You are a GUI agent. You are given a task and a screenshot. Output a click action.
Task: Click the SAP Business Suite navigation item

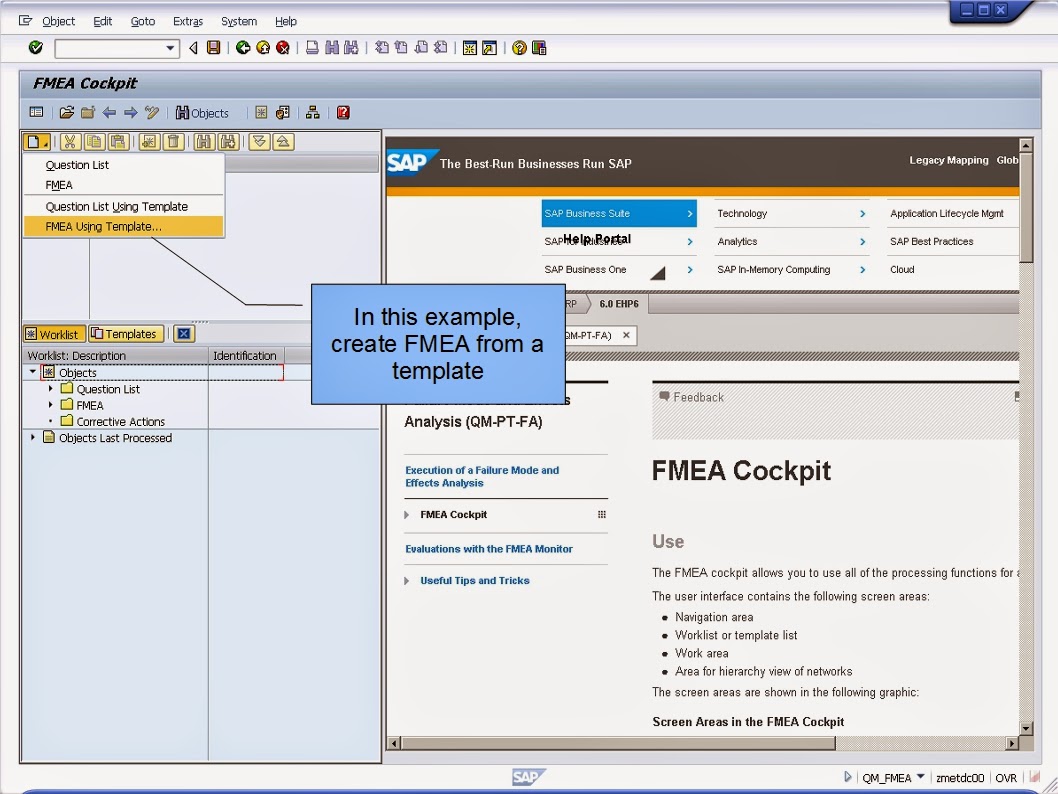pos(619,213)
